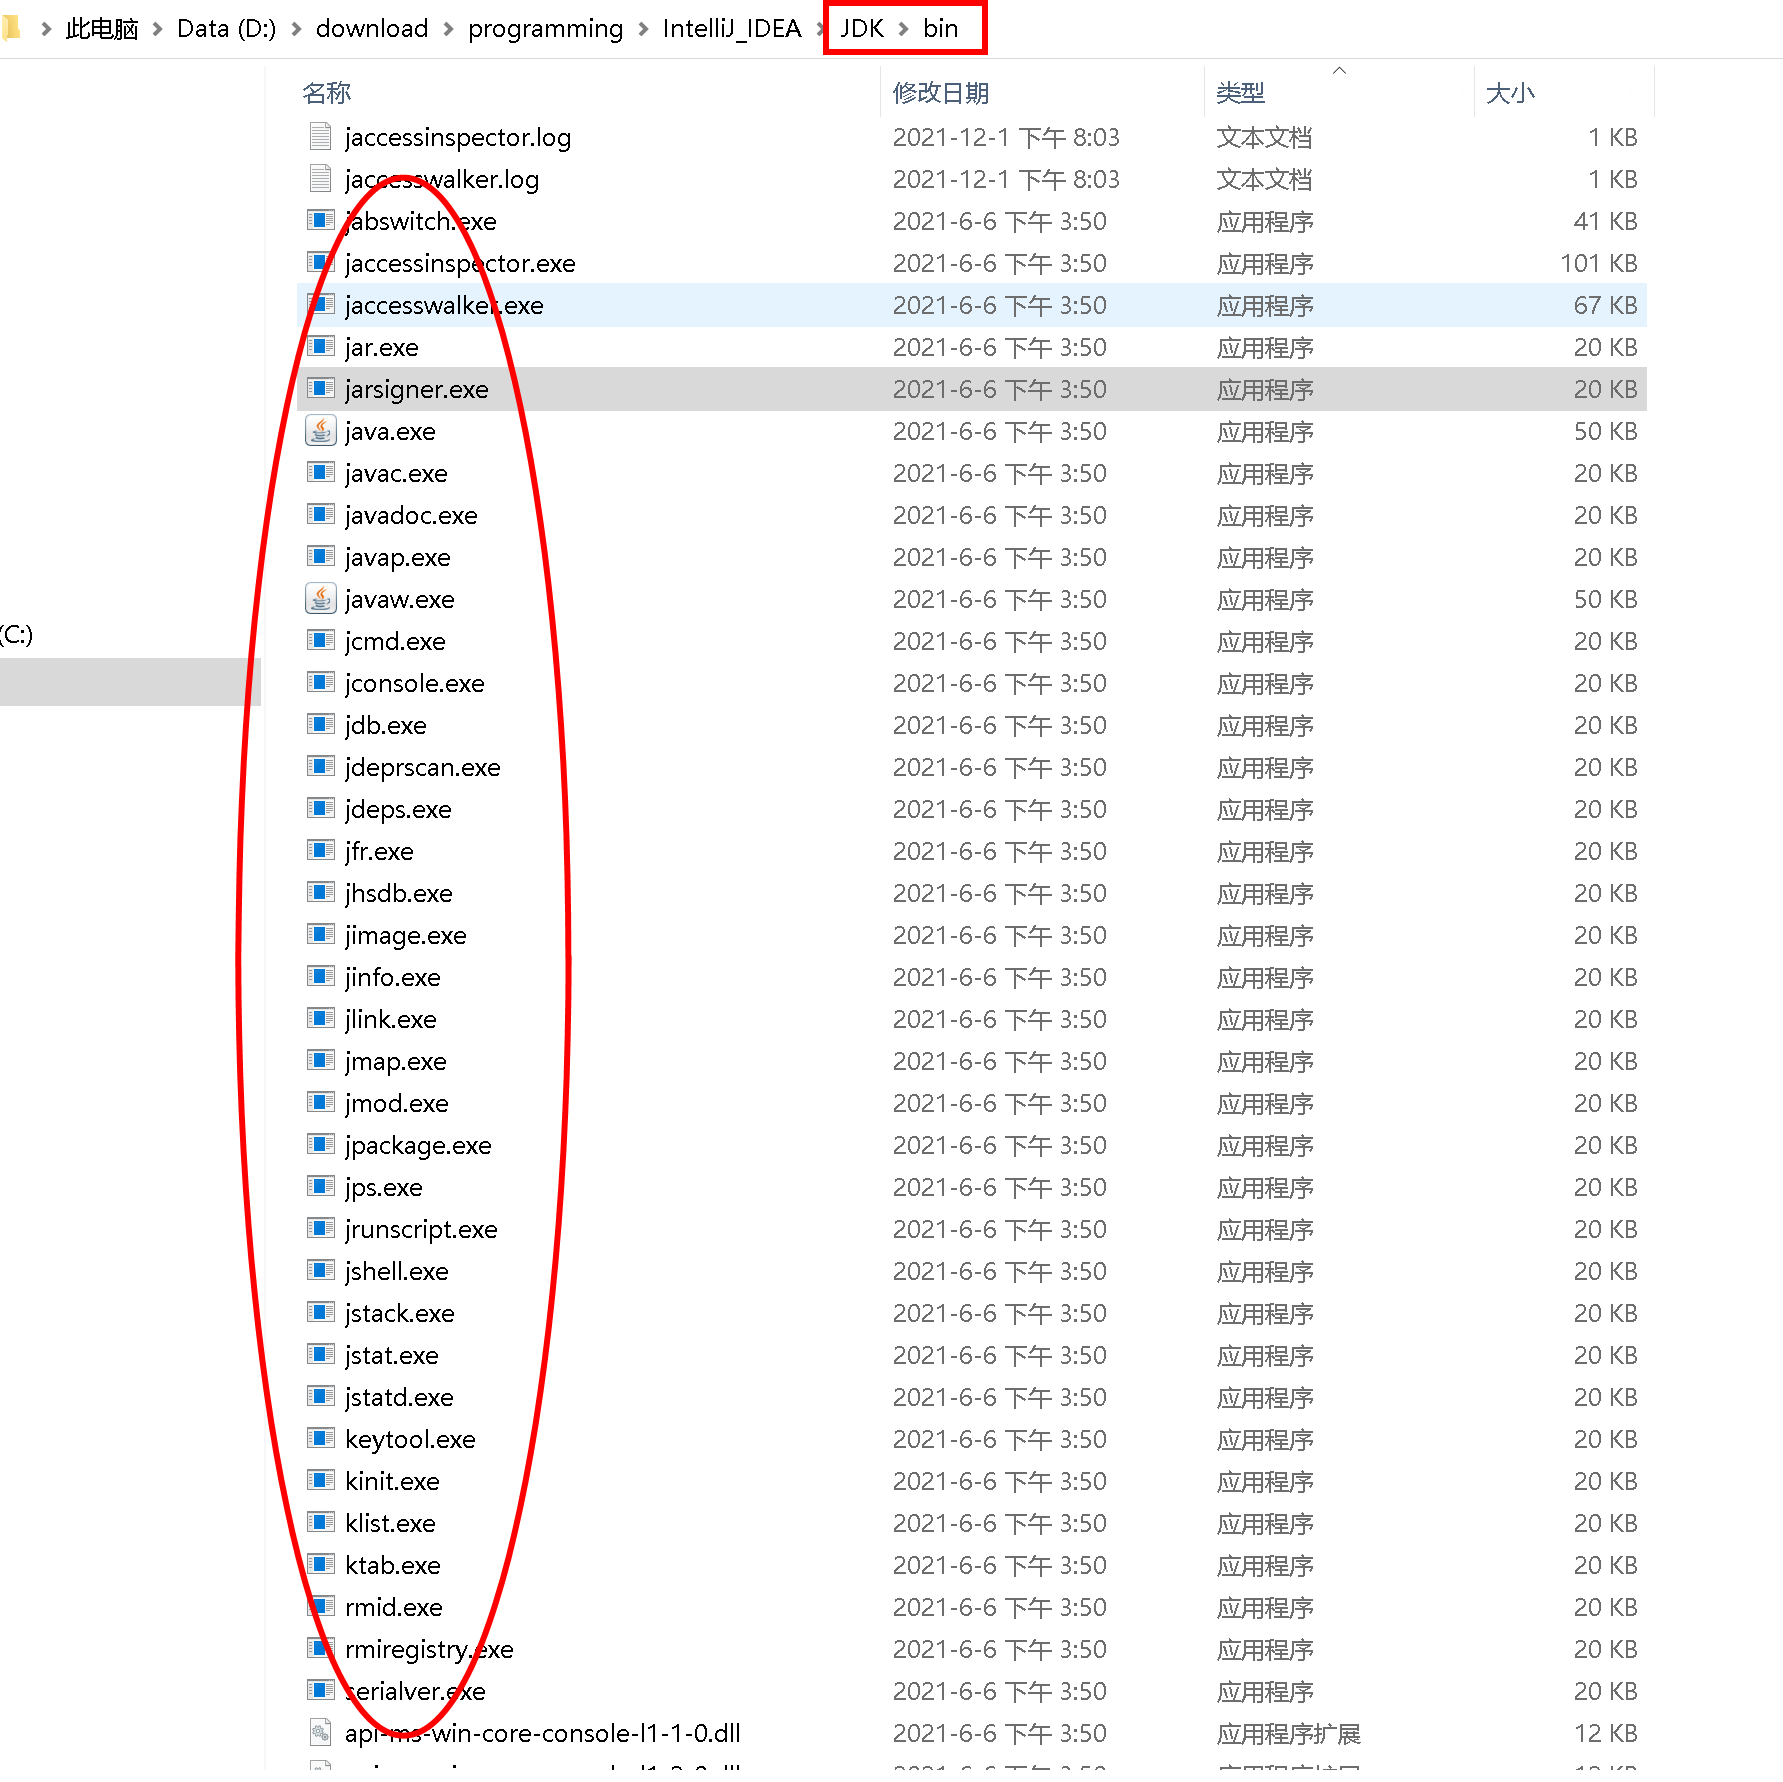Select the jshell.exe file name

click(397, 1271)
